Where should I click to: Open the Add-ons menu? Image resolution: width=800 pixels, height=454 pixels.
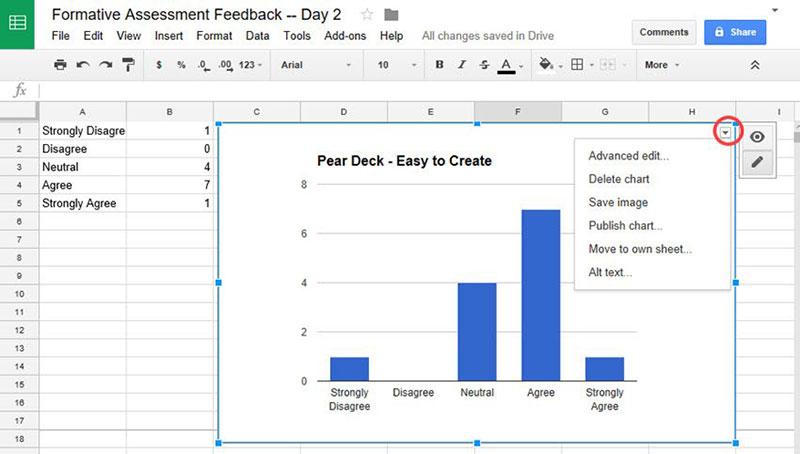point(345,36)
